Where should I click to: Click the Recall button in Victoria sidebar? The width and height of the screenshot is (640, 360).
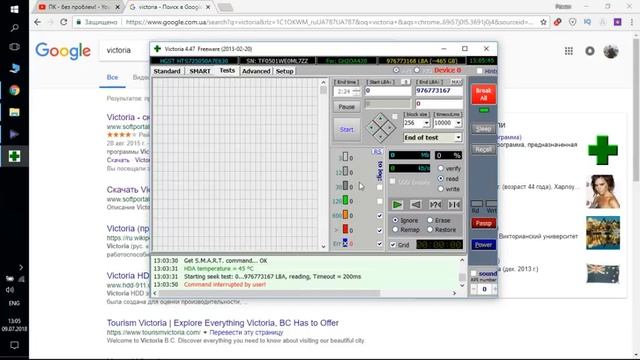click(483, 149)
